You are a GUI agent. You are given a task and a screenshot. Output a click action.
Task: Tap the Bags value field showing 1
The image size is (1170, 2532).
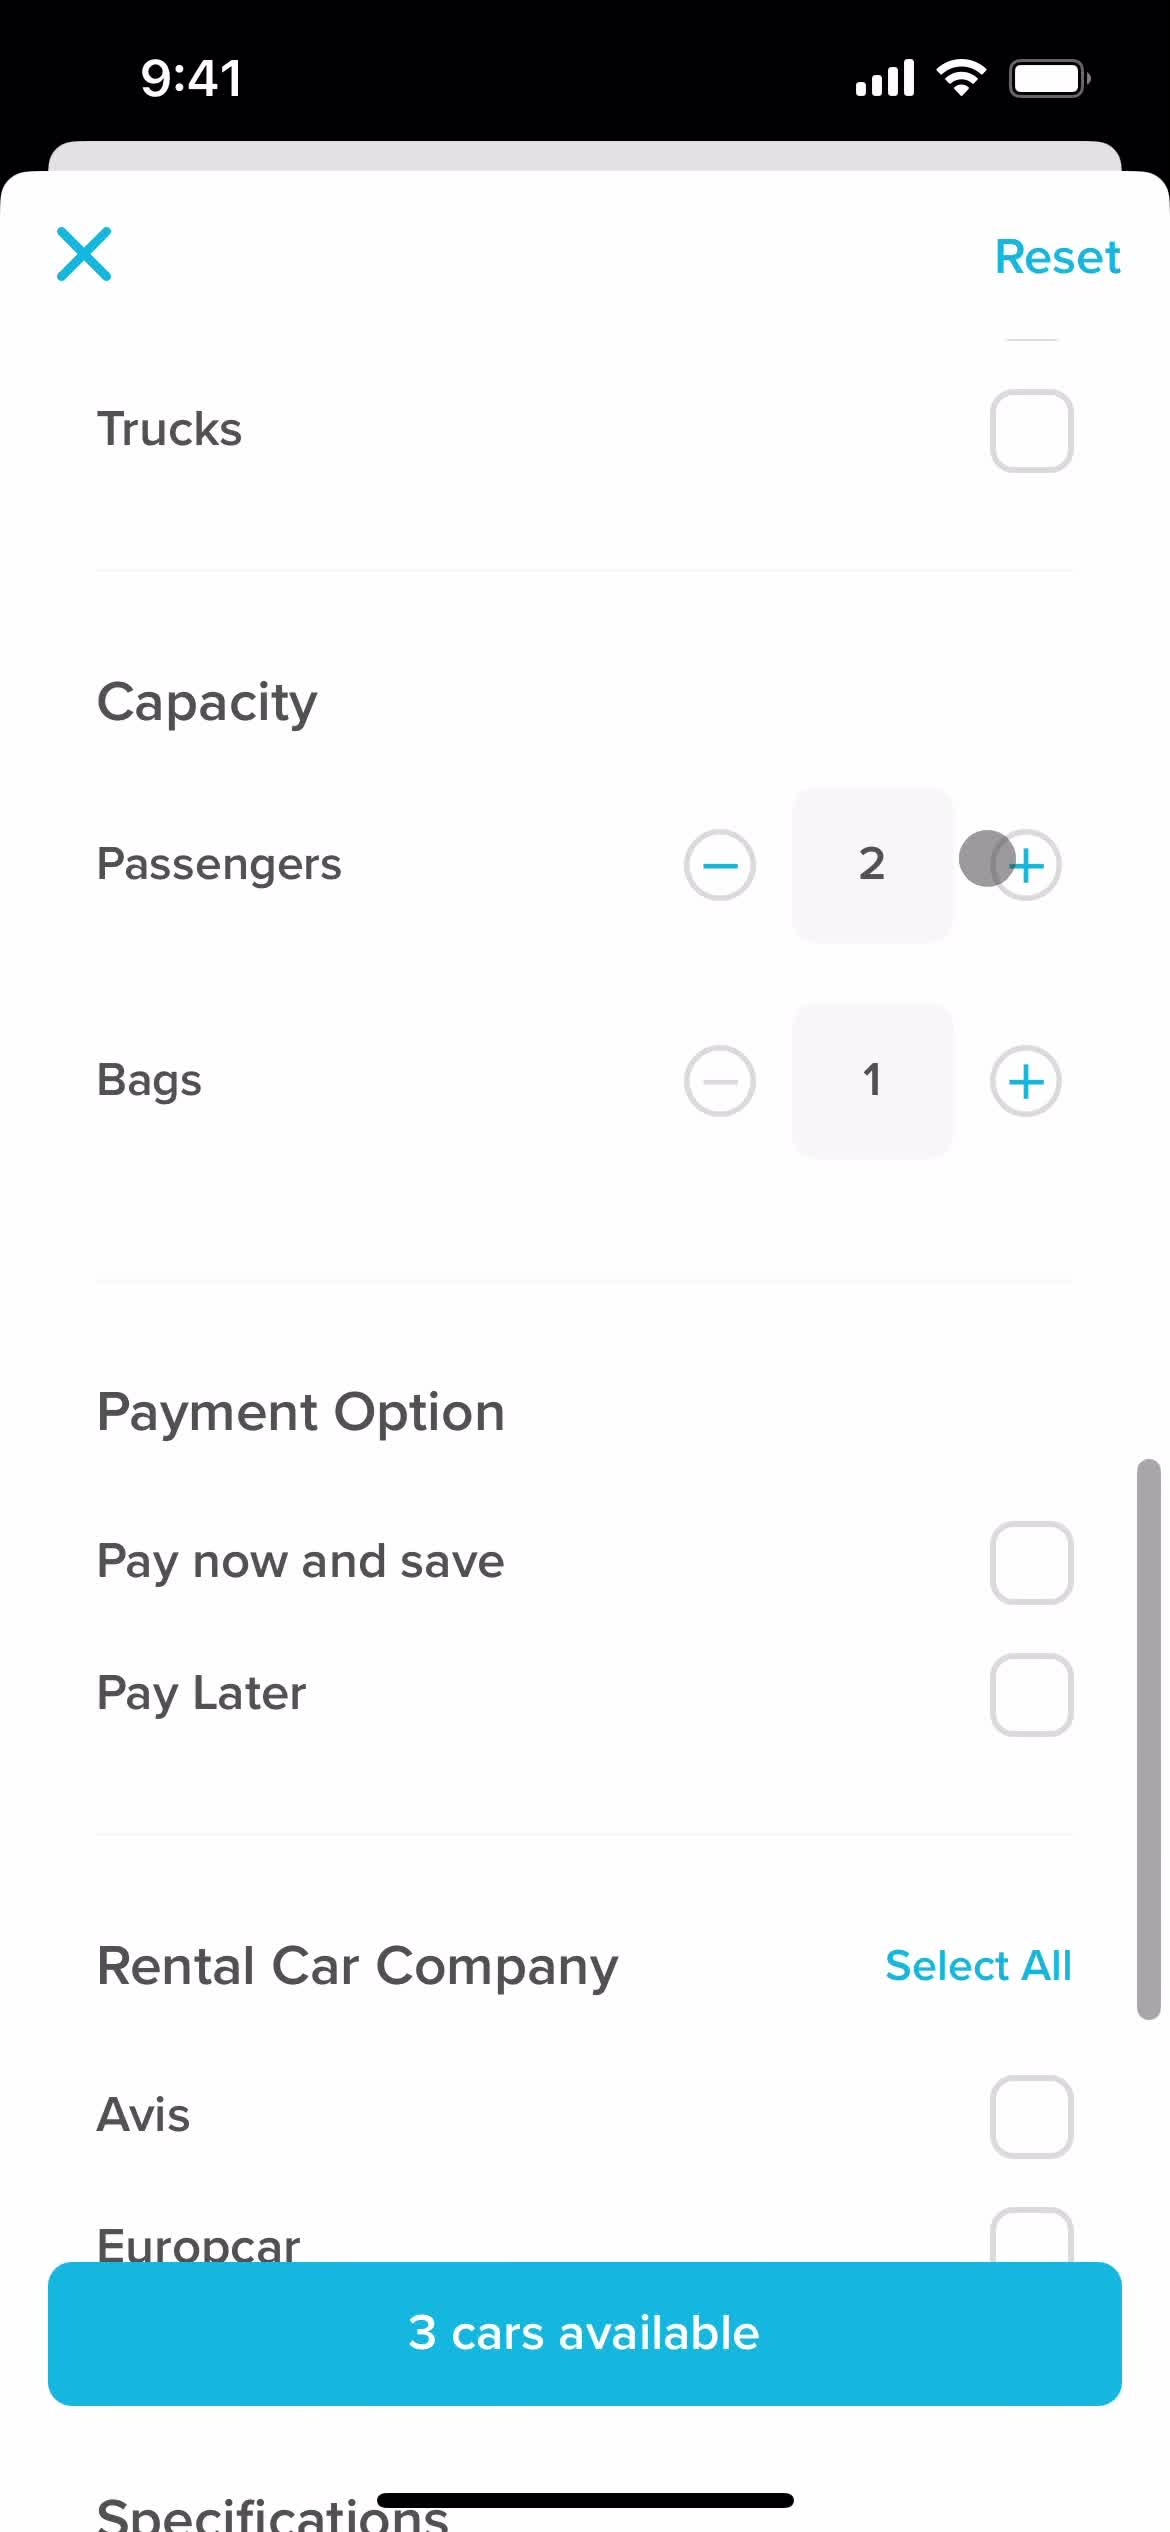(872, 1081)
